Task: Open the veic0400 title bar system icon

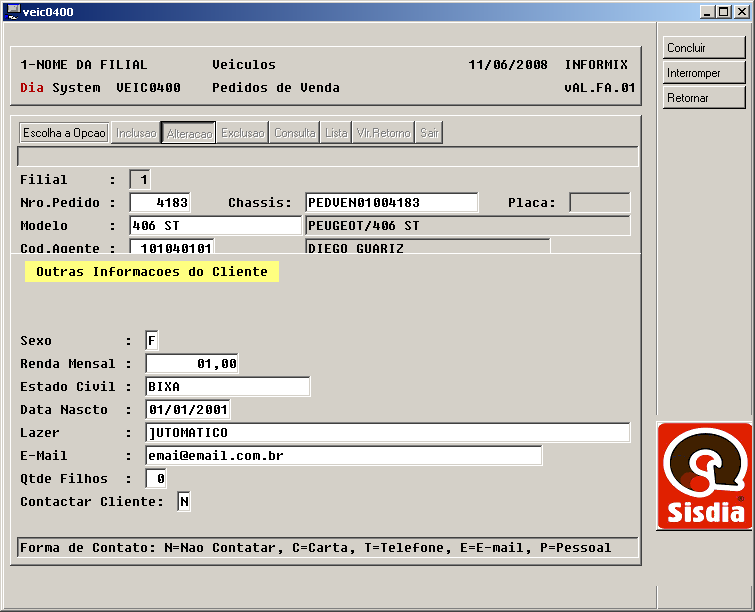Action: [13, 11]
